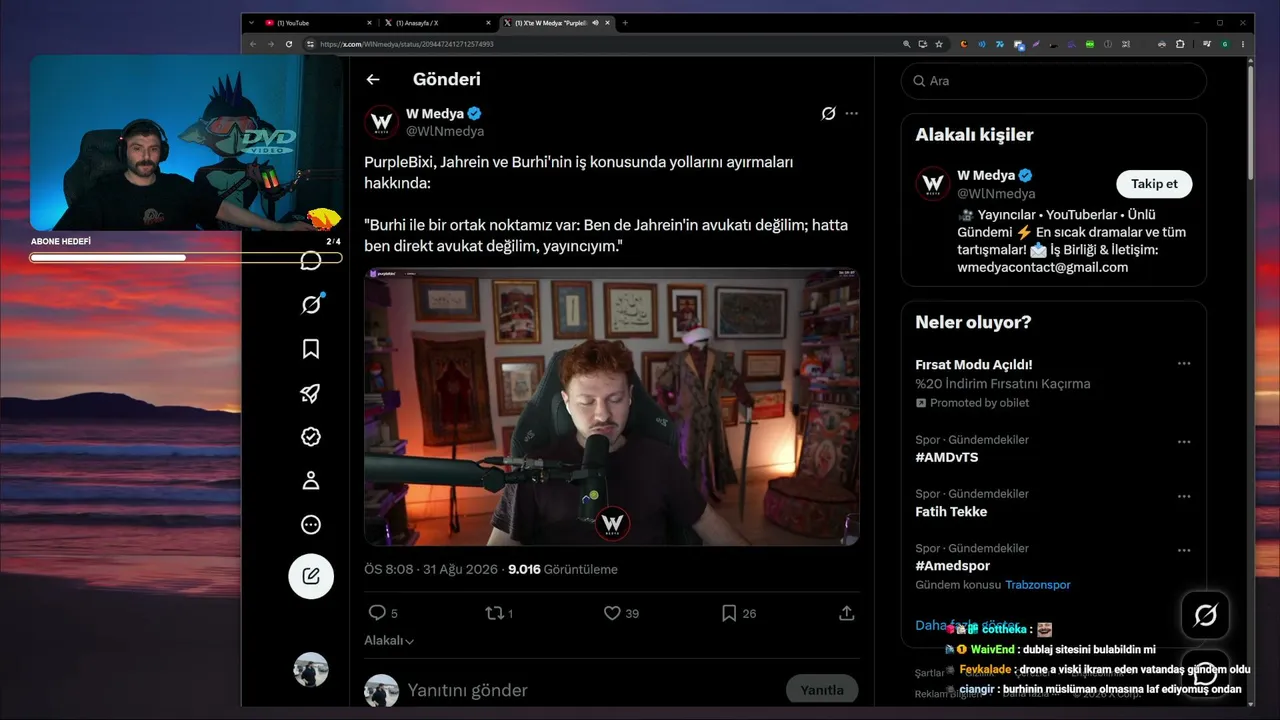Viewport: 1280px width, 720px height.
Task: Open the More circle in the sidebar
Action: click(311, 525)
